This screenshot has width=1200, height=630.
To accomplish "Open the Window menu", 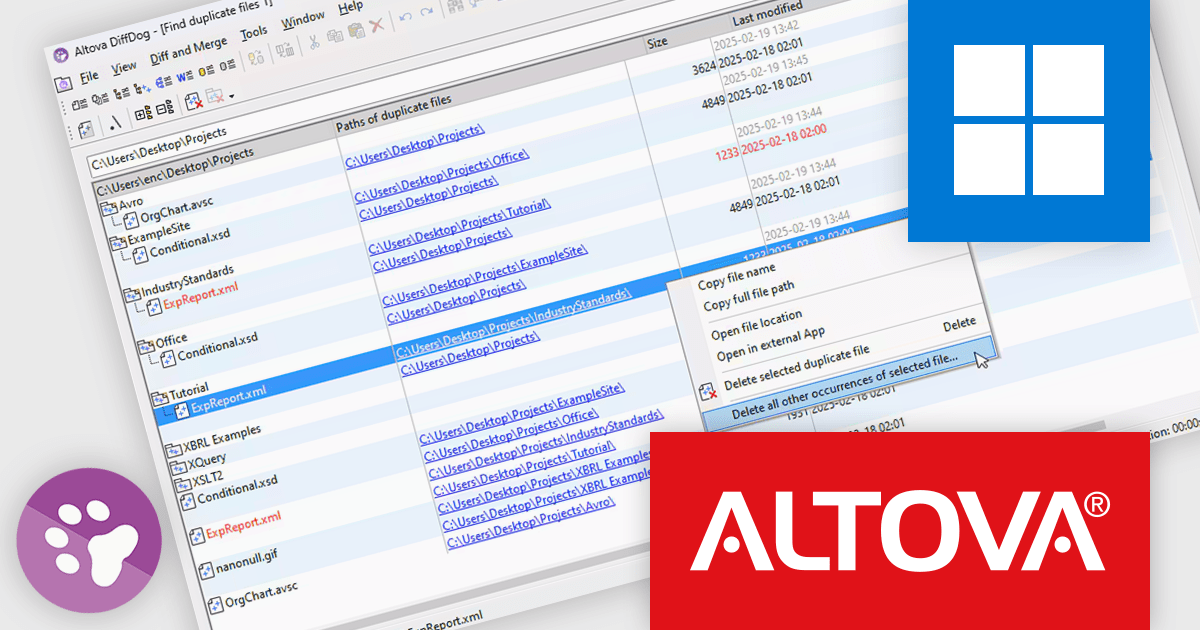I will click(x=303, y=20).
